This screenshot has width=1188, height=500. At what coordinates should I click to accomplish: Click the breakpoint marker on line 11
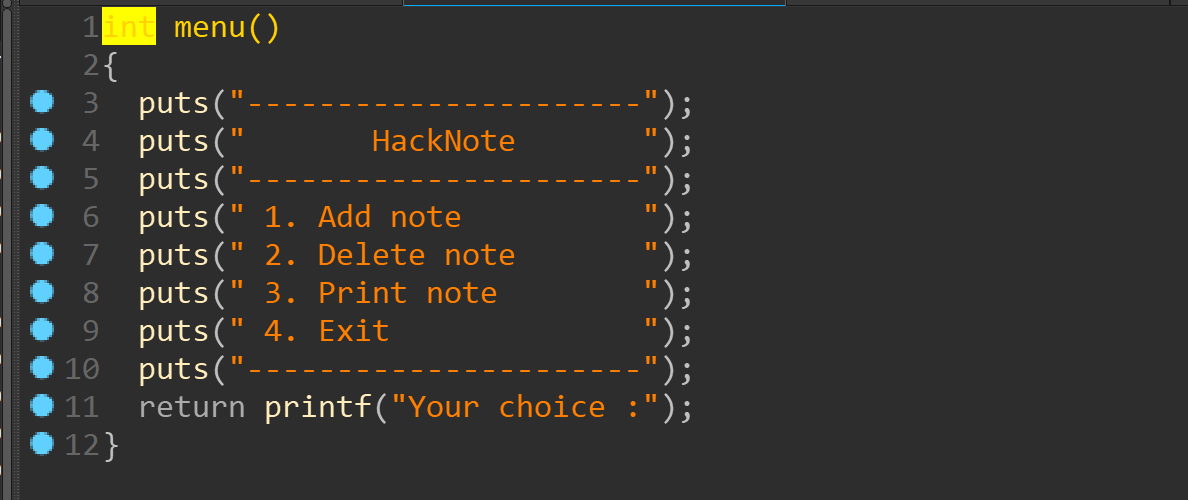point(42,405)
